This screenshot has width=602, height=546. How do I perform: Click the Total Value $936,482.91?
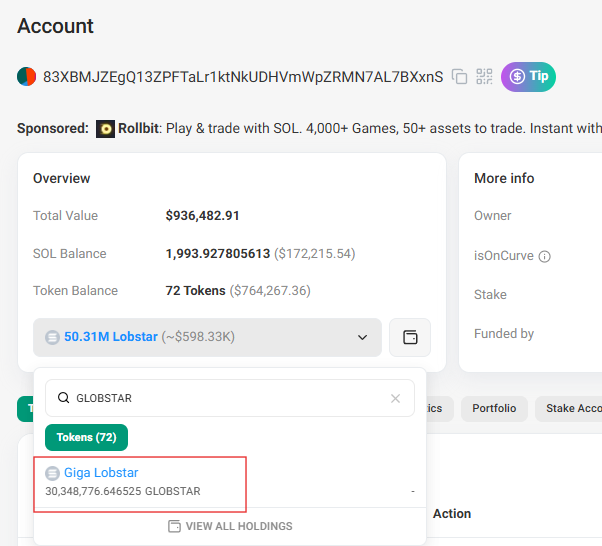(202, 216)
